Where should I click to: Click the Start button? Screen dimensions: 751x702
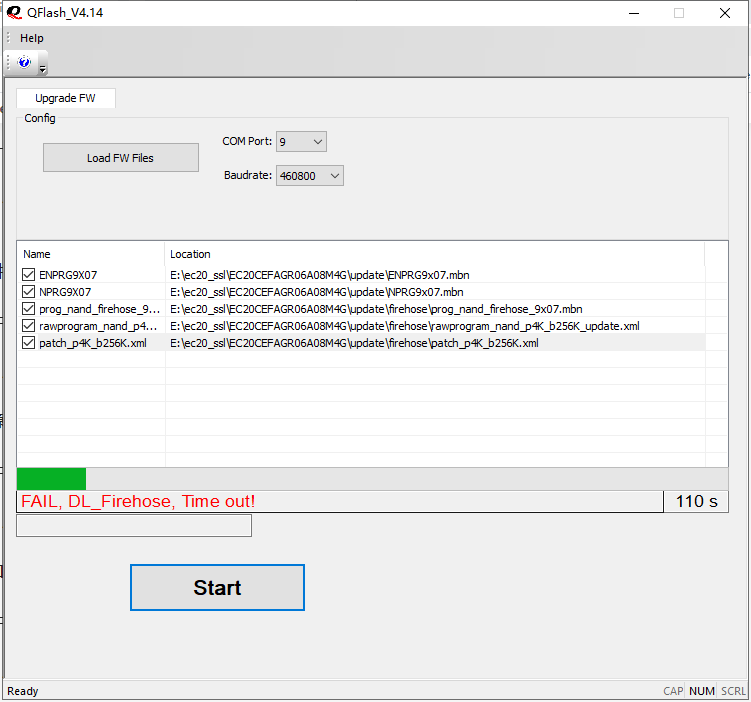(x=217, y=588)
